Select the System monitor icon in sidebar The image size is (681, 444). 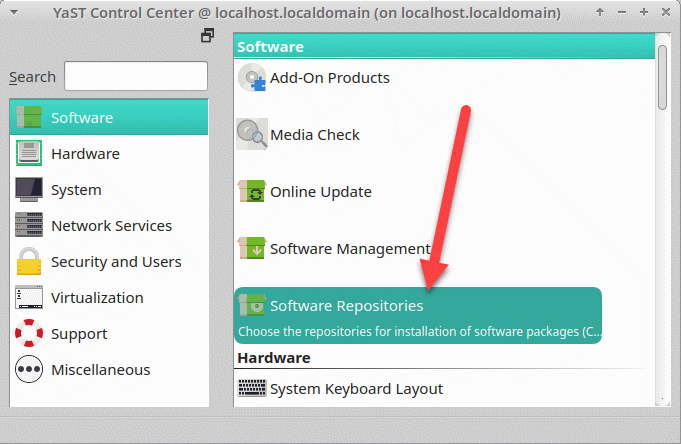(29, 189)
